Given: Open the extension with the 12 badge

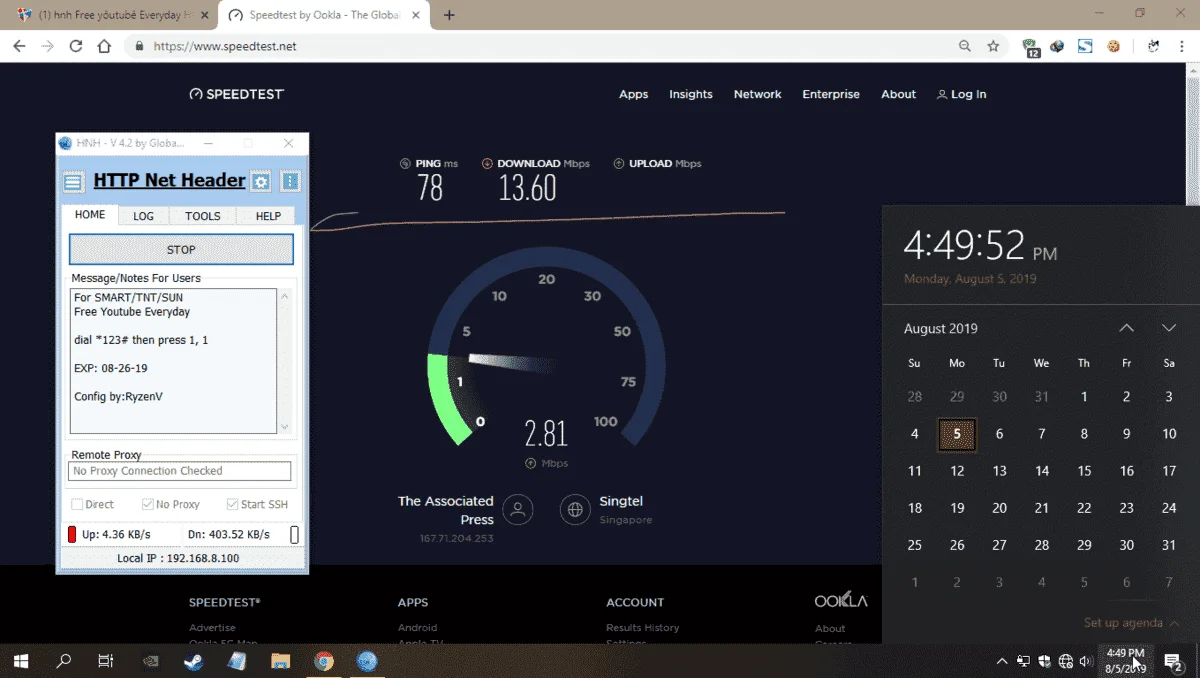Looking at the screenshot, I should tap(1031, 47).
